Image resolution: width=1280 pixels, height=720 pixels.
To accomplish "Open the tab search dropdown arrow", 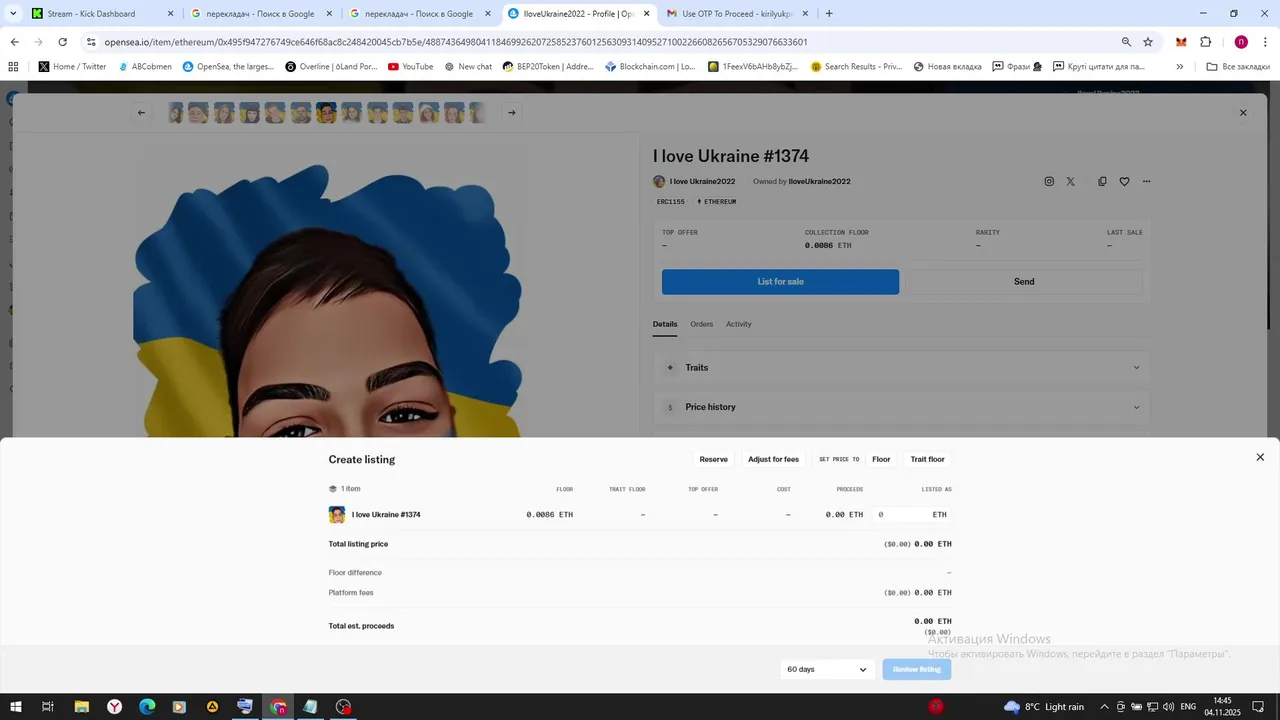I will [x=13, y=14].
